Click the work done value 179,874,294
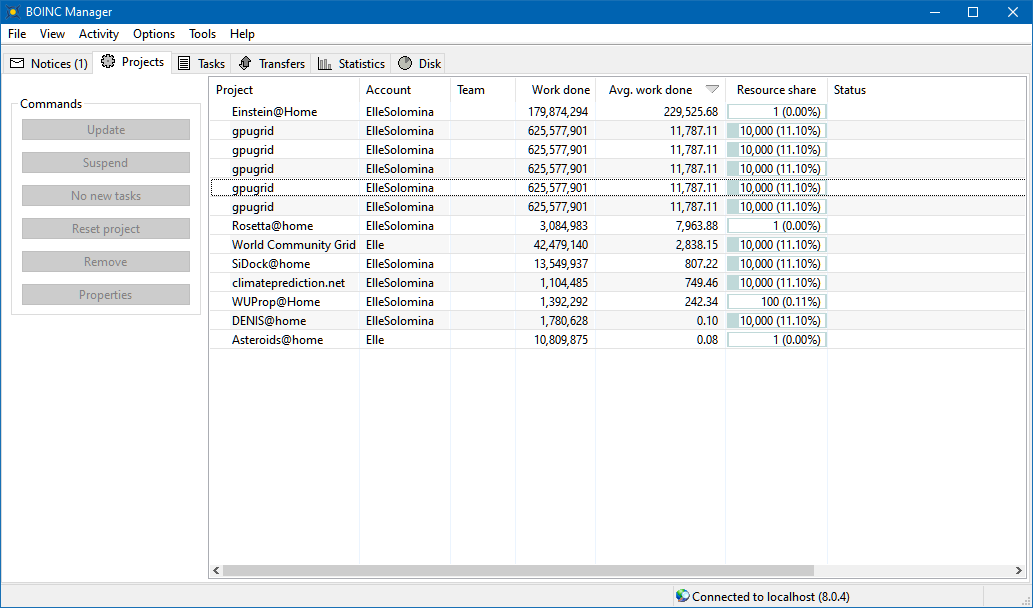The width and height of the screenshot is (1033, 608). (x=558, y=112)
